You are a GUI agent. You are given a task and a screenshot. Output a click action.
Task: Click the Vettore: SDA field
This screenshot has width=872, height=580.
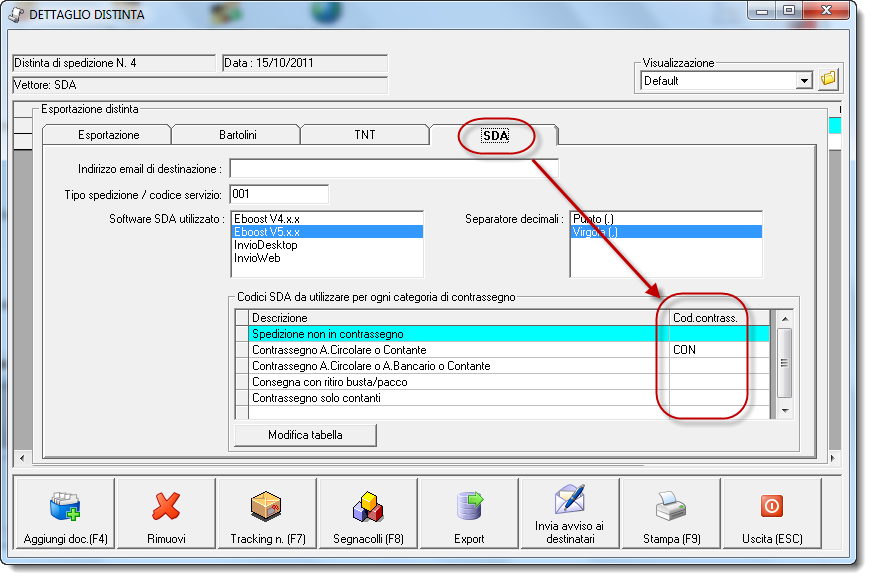(200, 85)
